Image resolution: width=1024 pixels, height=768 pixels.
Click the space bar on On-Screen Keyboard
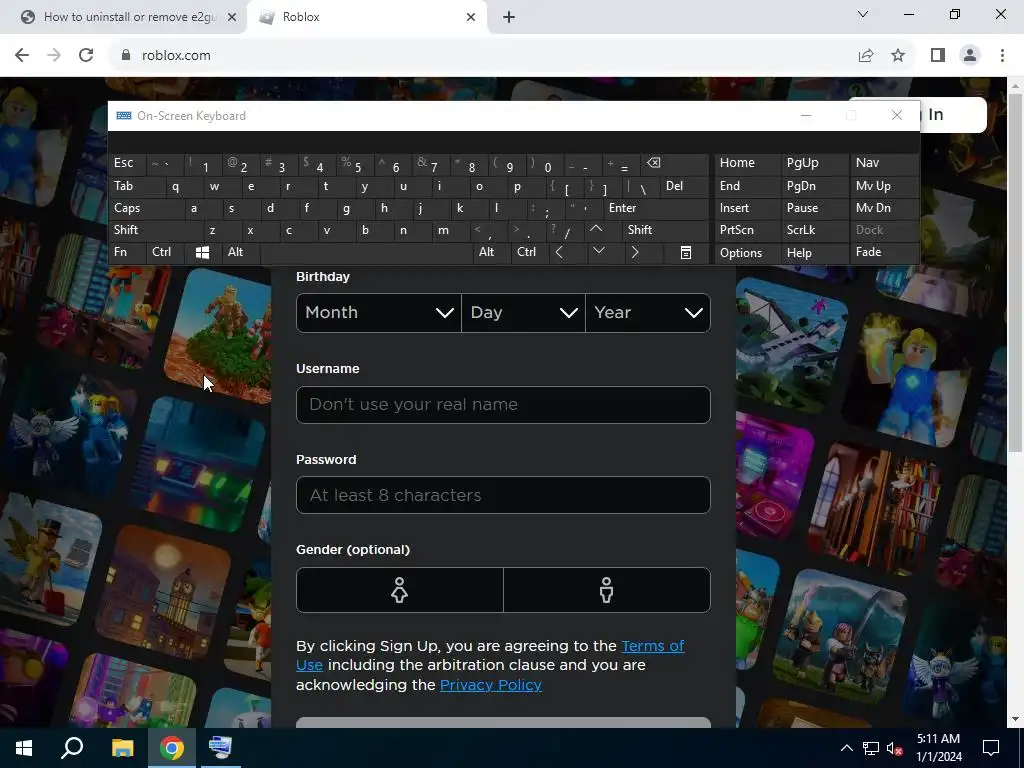[x=366, y=252]
